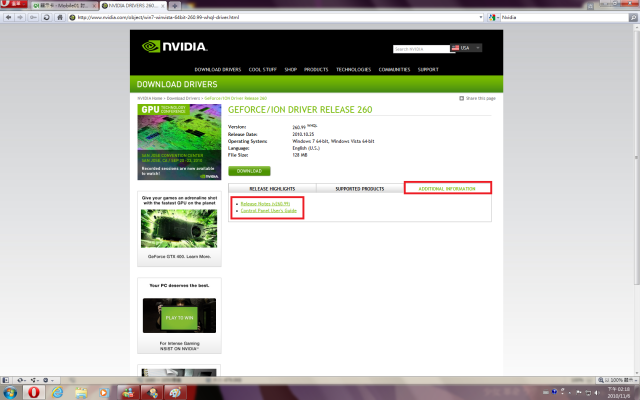Click the Share this page link text
The image size is (640, 400).
pyautogui.click(x=480, y=98)
